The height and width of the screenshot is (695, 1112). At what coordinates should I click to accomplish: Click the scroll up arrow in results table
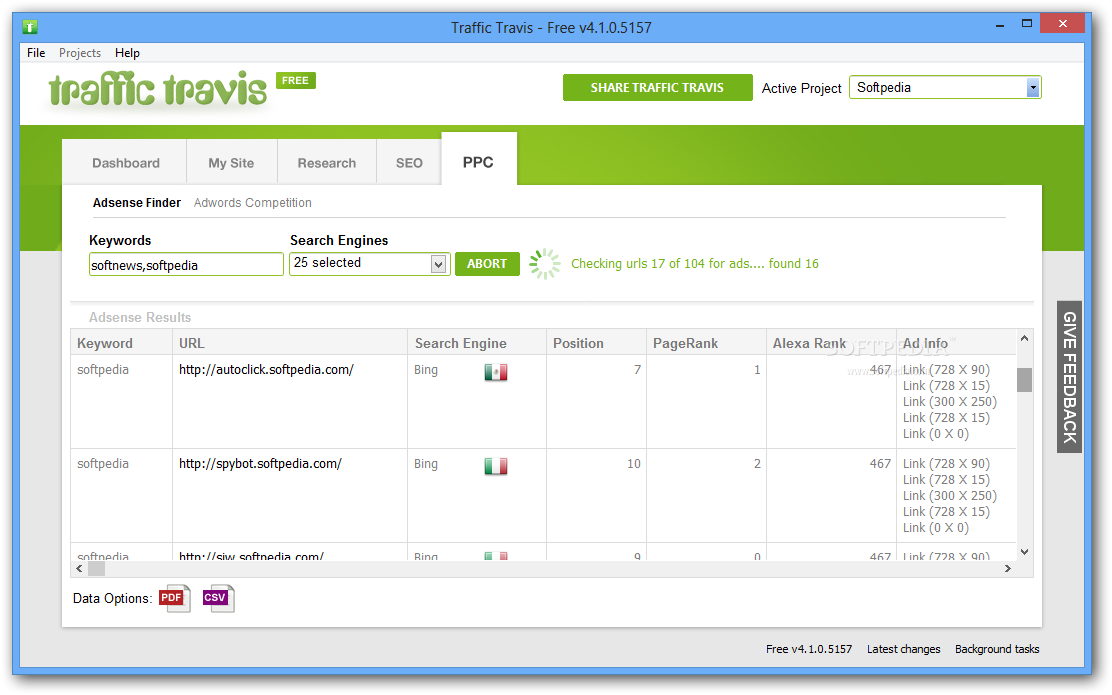tap(1024, 338)
